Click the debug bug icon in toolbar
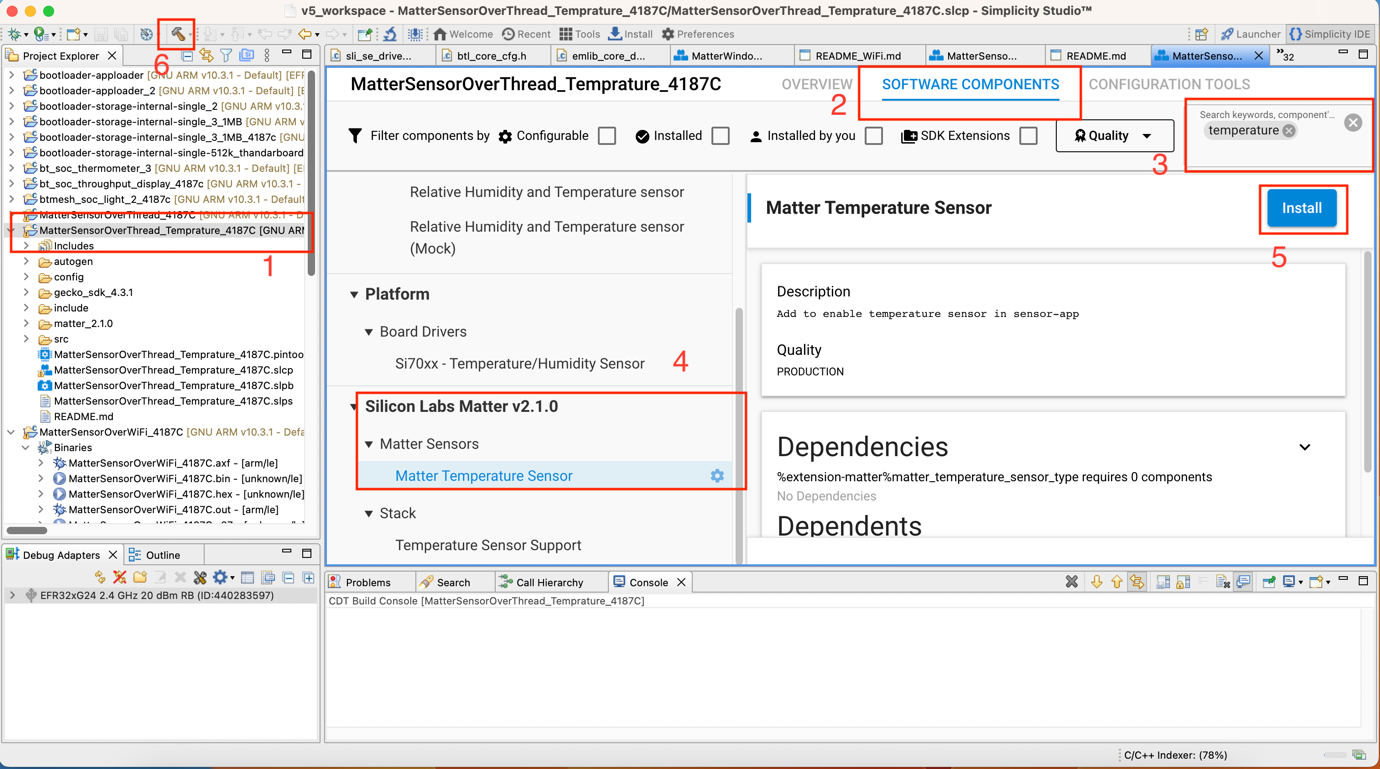The height and width of the screenshot is (769, 1380). [15, 34]
